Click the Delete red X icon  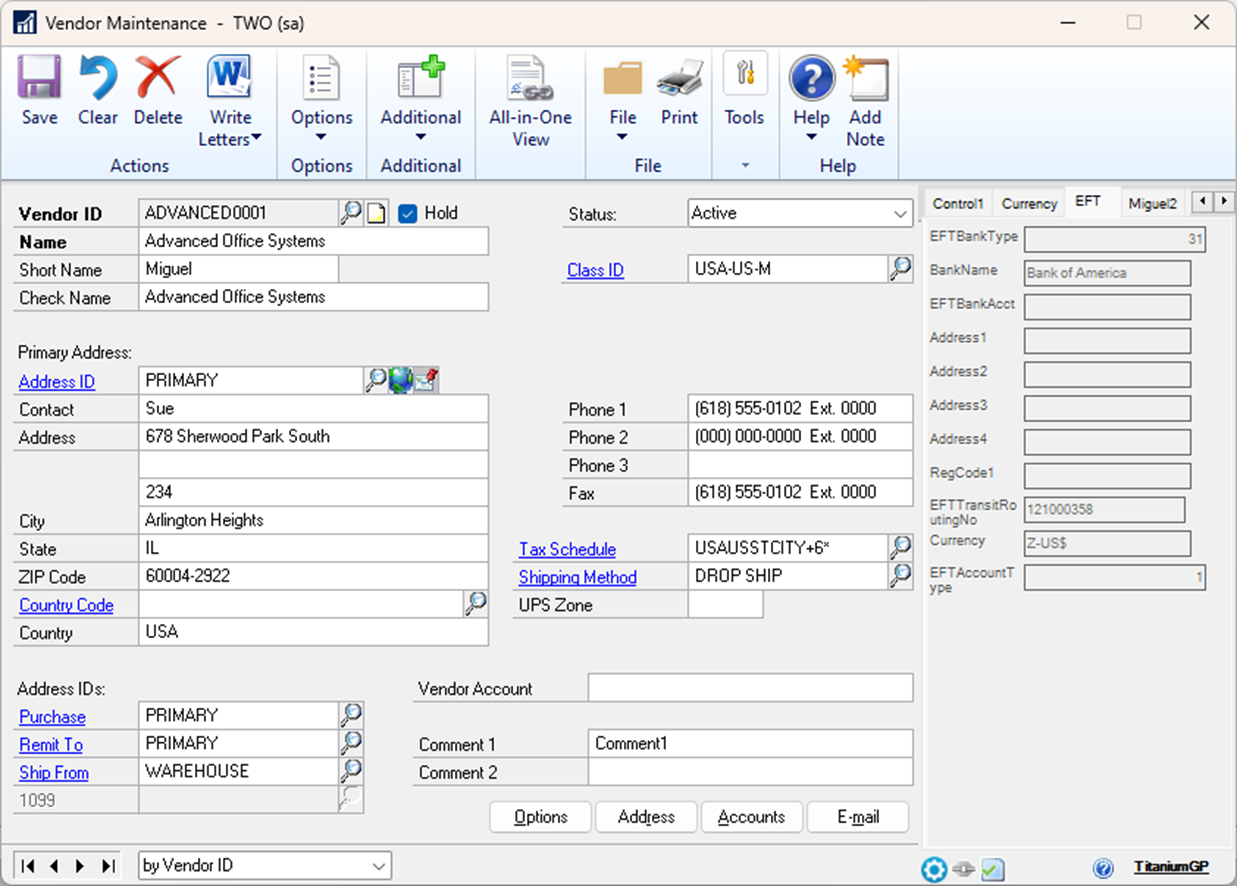(158, 79)
